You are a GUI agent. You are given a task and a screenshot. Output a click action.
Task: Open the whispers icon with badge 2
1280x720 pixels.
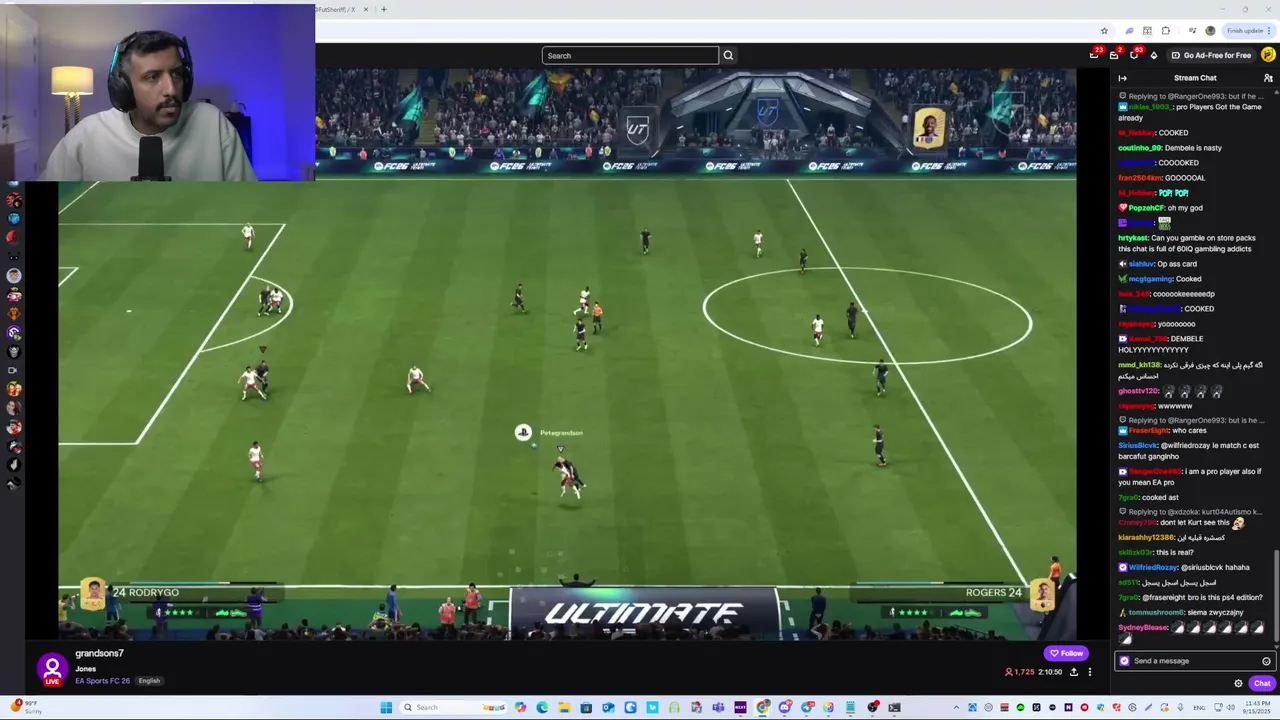click(1114, 55)
